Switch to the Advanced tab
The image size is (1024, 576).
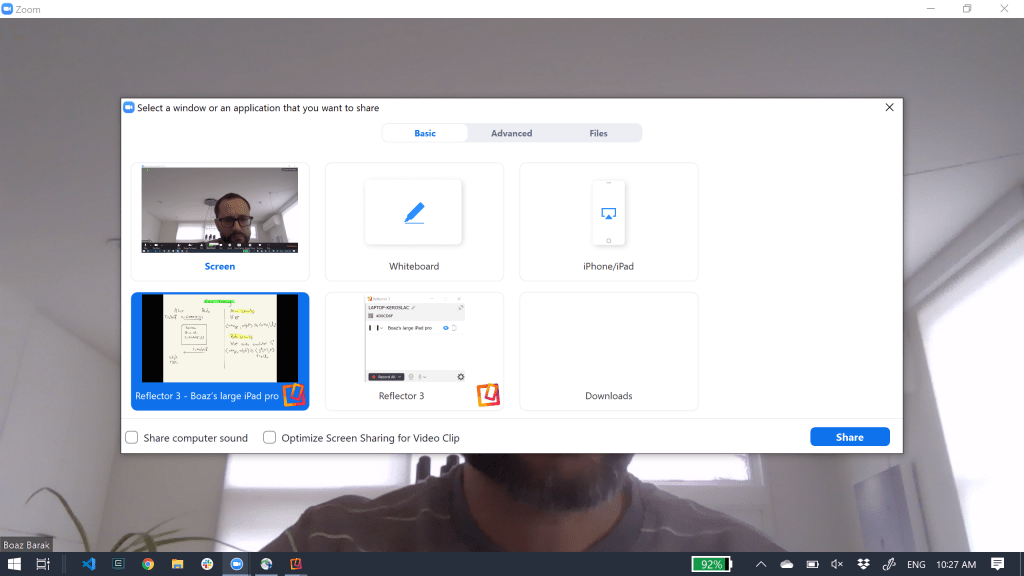click(511, 133)
